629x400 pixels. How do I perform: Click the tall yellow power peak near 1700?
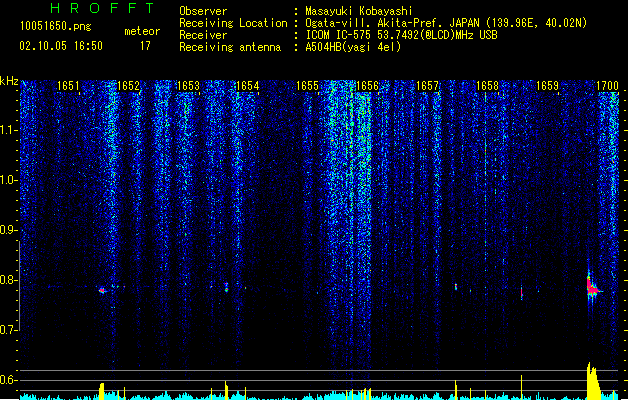coord(593,381)
